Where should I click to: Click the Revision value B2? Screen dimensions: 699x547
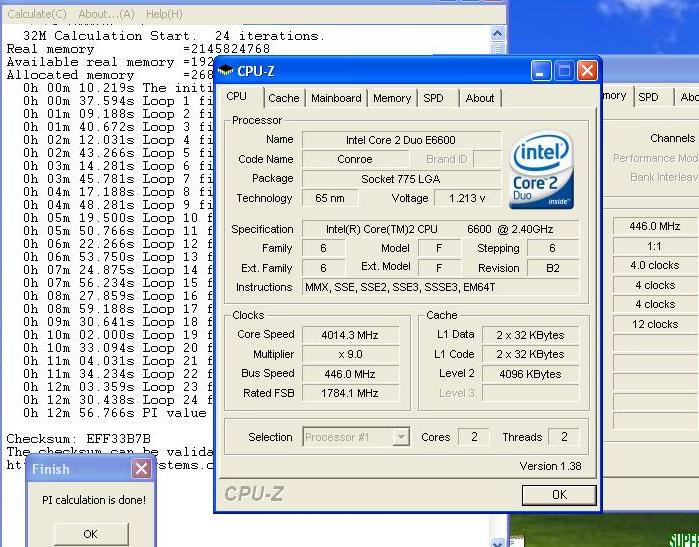(553, 268)
